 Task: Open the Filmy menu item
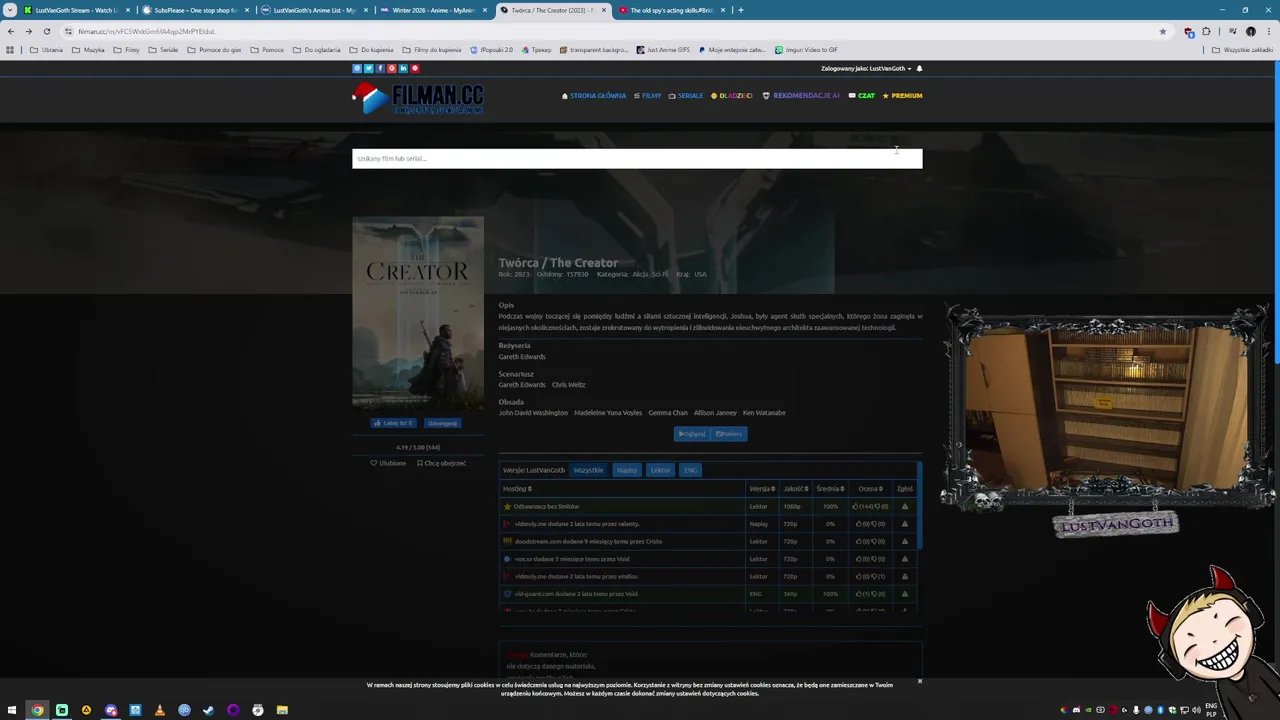647,96
